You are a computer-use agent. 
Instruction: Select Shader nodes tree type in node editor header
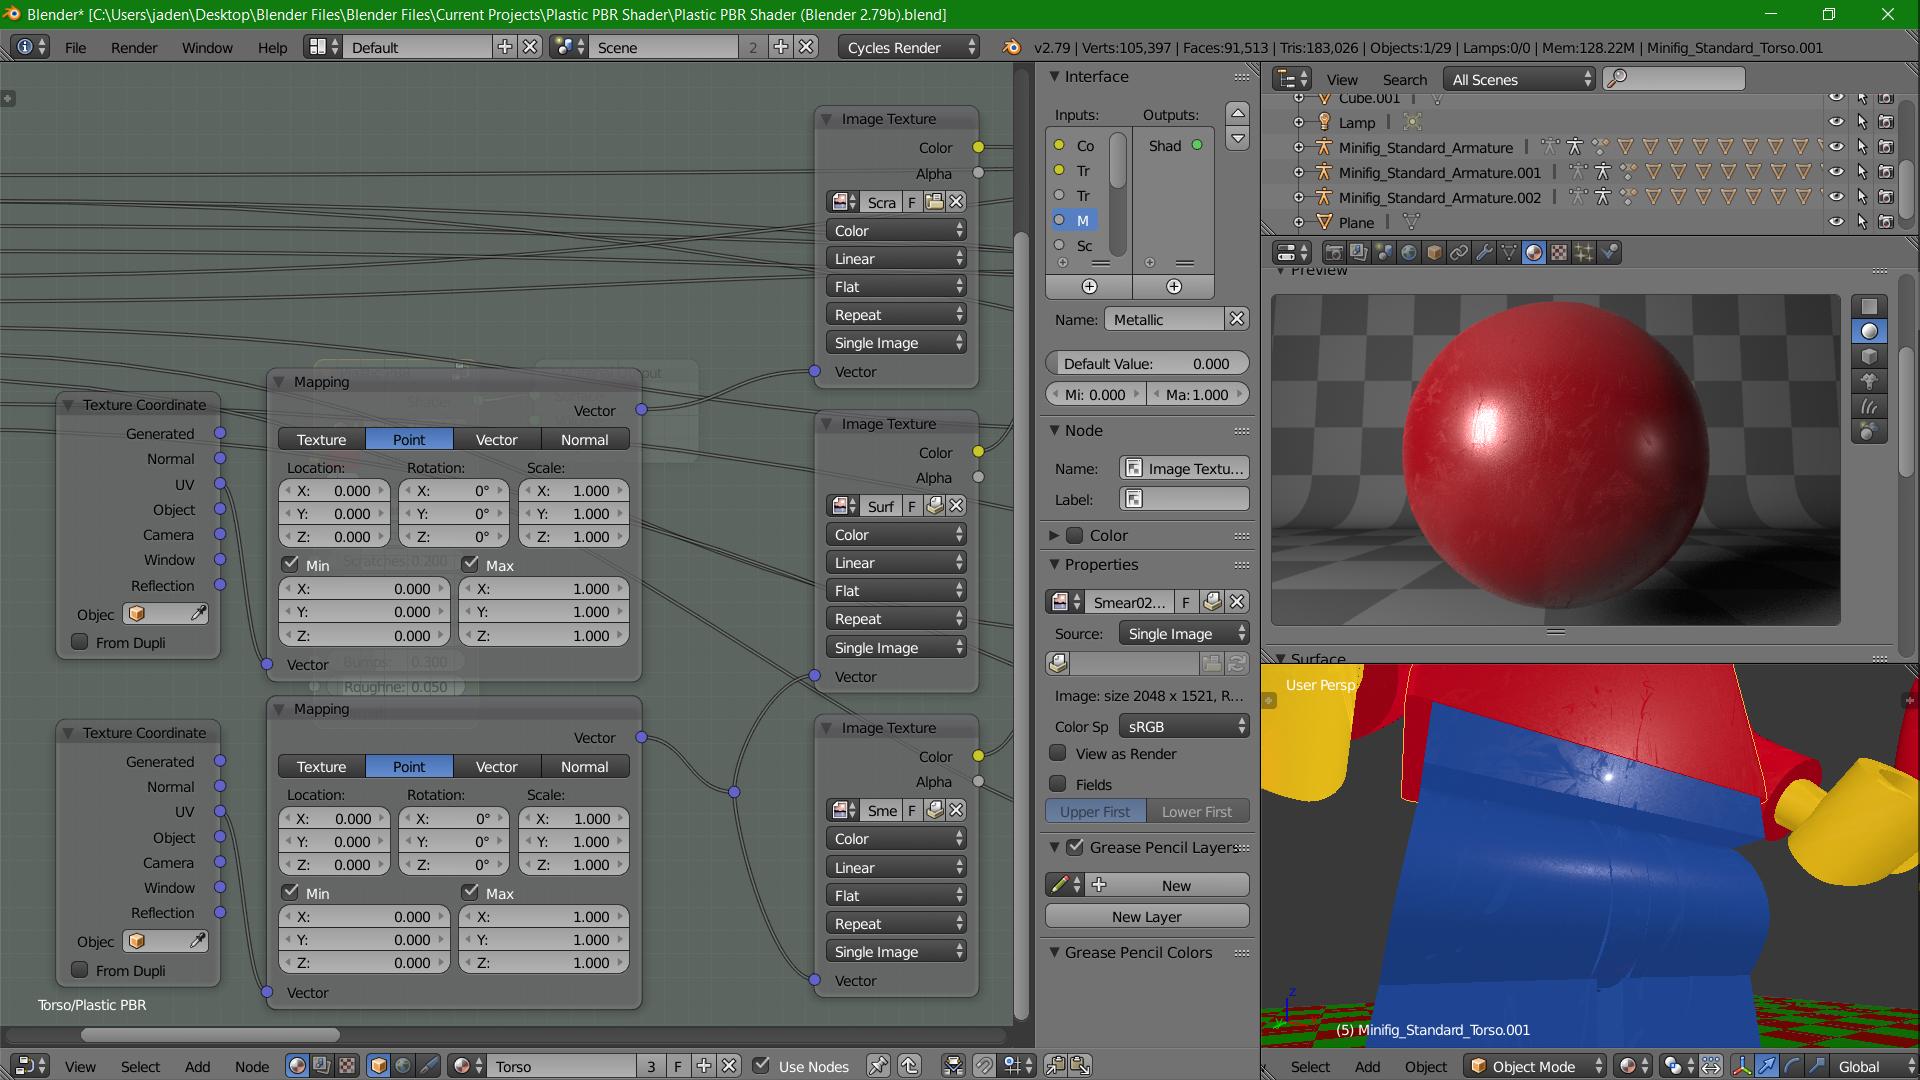coord(297,1066)
